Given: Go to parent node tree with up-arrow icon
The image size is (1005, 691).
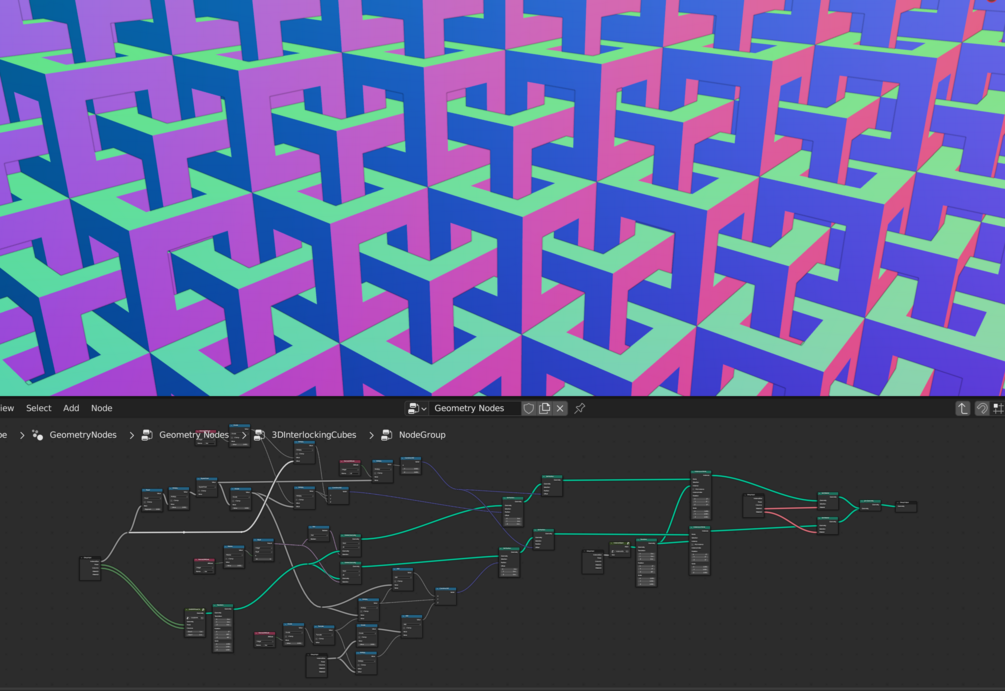Looking at the screenshot, I should (962, 408).
